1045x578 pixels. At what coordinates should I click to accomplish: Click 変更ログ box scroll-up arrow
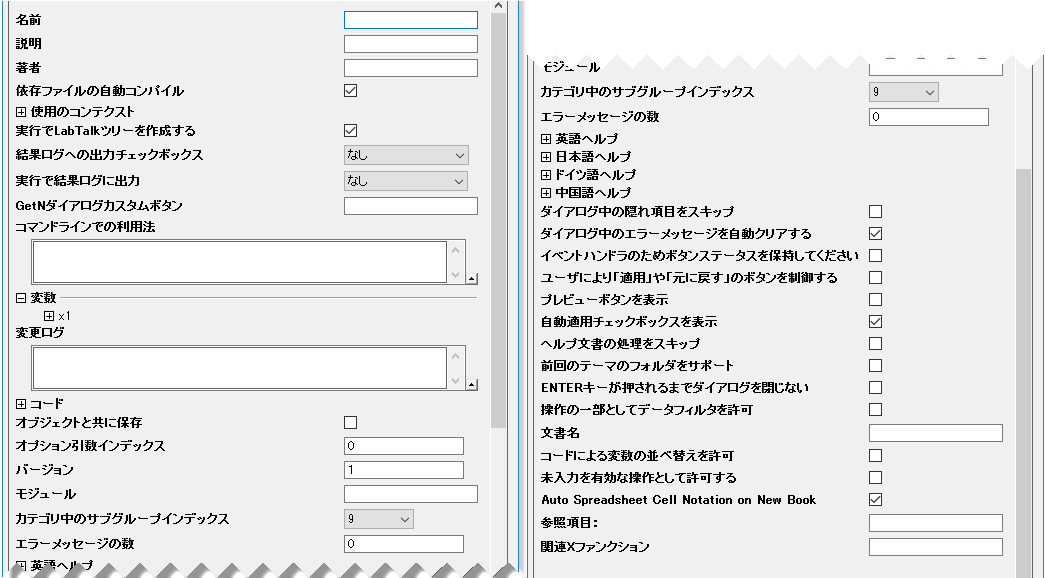[456, 356]
